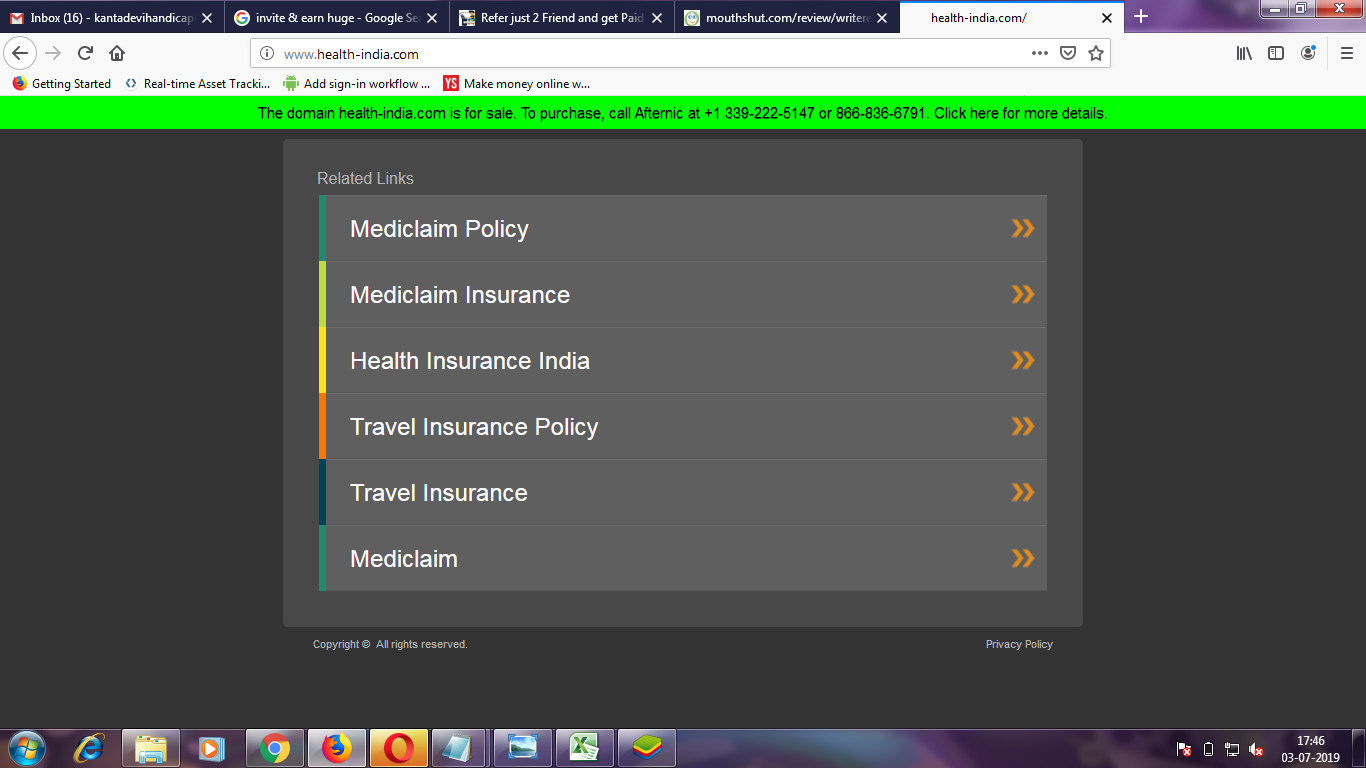
Task: Open the Health Insurance India link
Action: (469, 361)
